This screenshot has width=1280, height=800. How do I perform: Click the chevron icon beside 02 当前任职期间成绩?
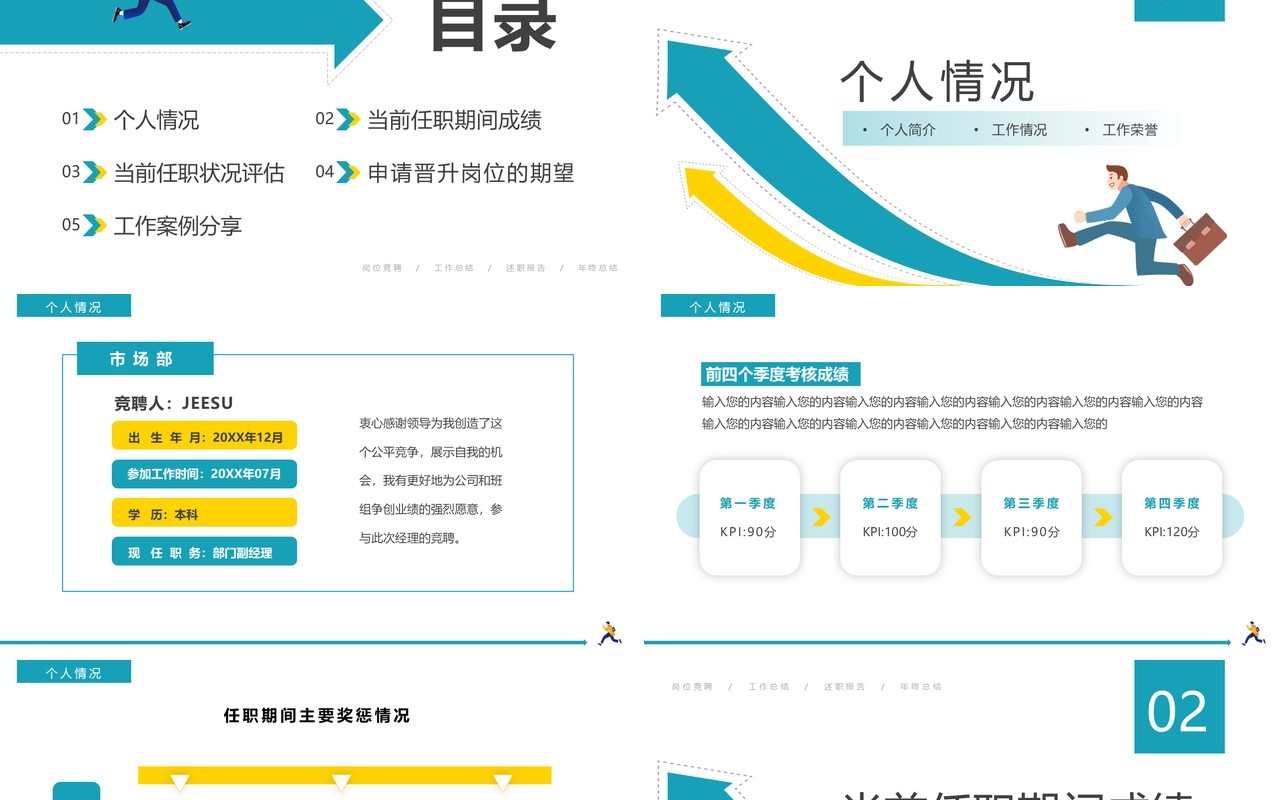click(348, 119)
